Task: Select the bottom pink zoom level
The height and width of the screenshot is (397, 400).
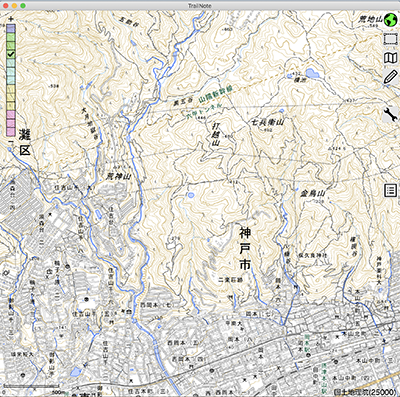Action: [11, 132]
